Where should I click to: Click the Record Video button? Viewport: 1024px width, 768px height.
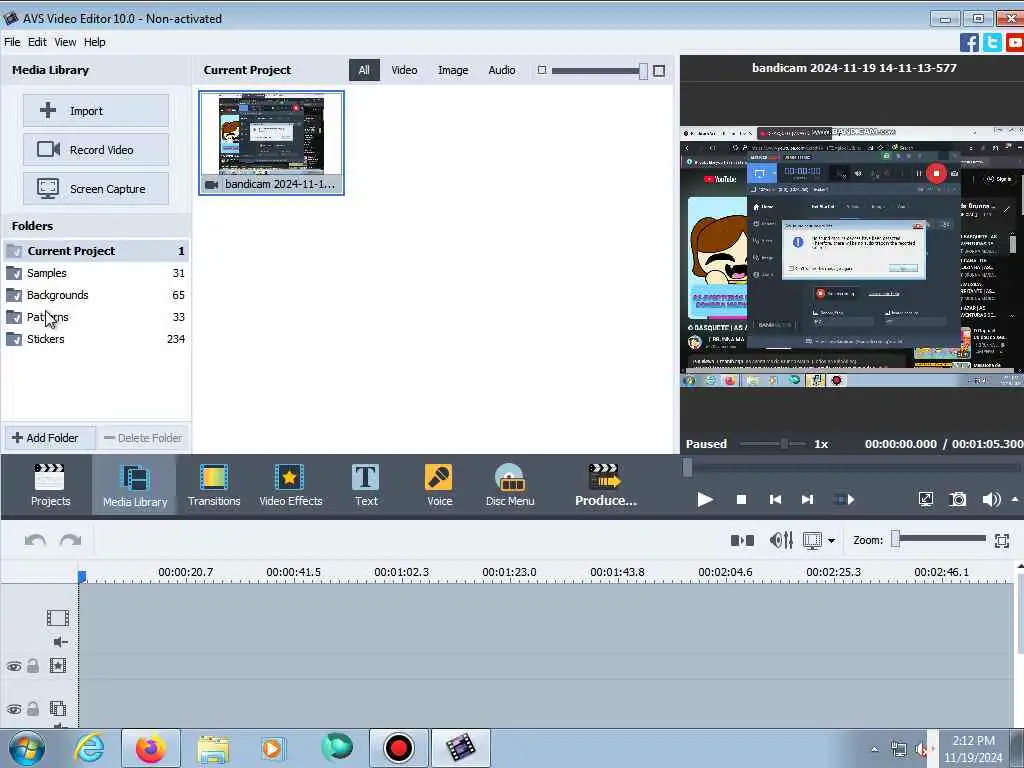(x=96, y=150)
